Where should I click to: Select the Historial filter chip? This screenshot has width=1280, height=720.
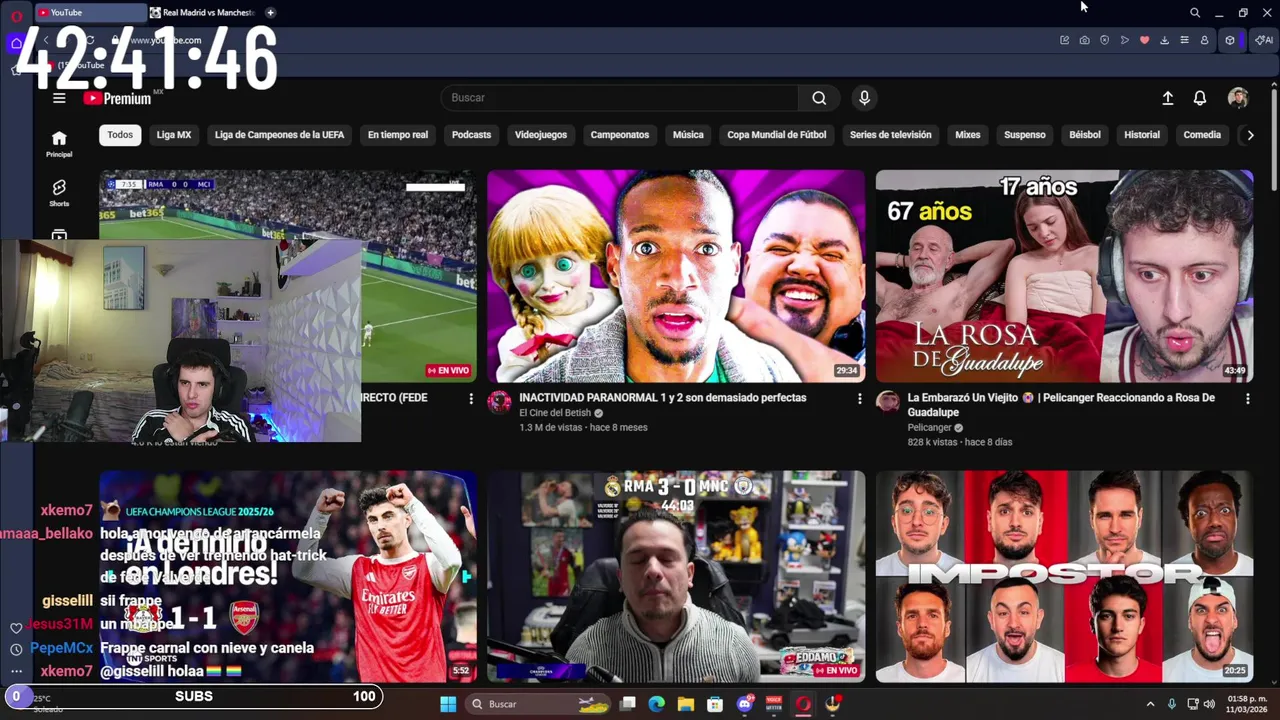(x=1142, y=135)
